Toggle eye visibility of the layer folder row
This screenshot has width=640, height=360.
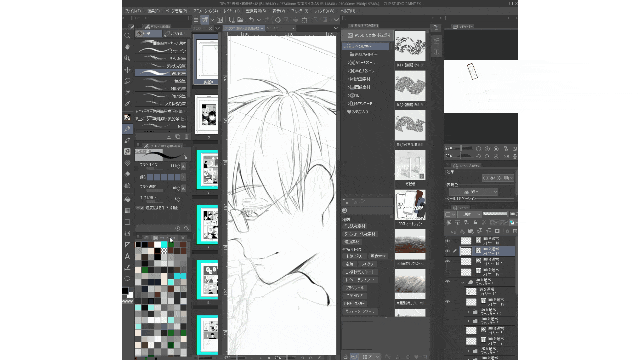(x=448, y=282)
